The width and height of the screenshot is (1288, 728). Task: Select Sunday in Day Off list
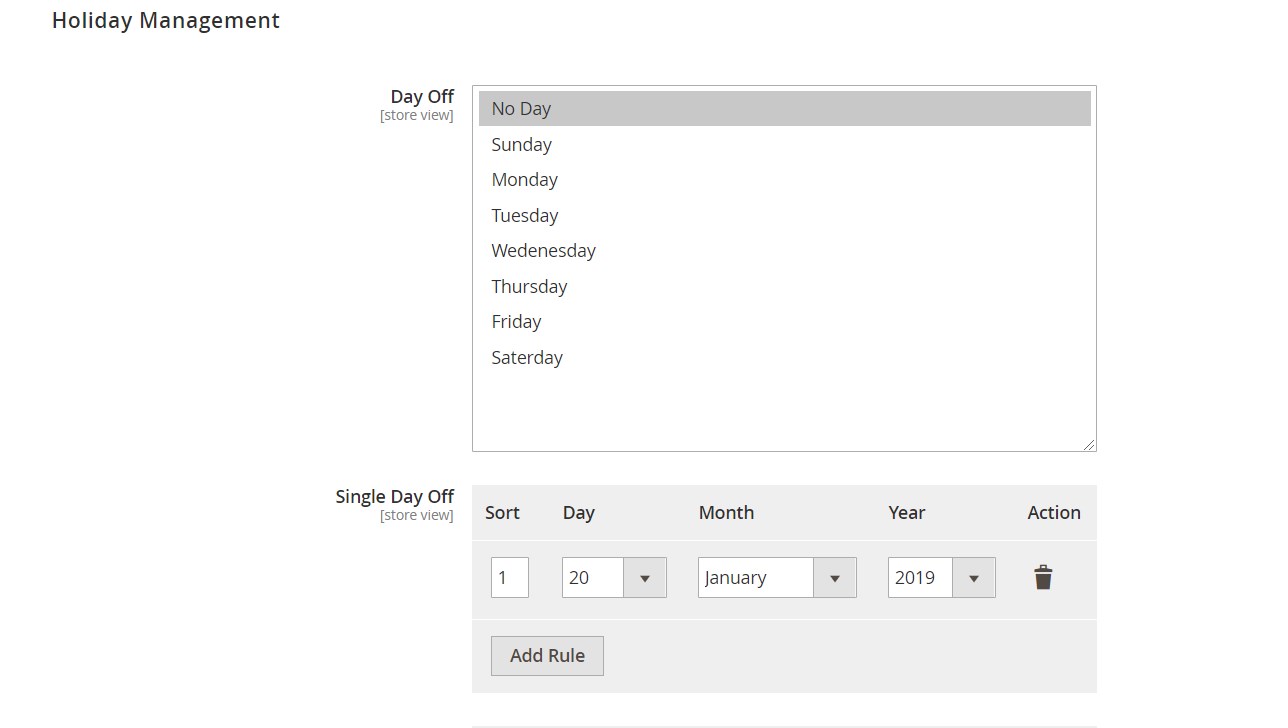[x=784, y=145]
